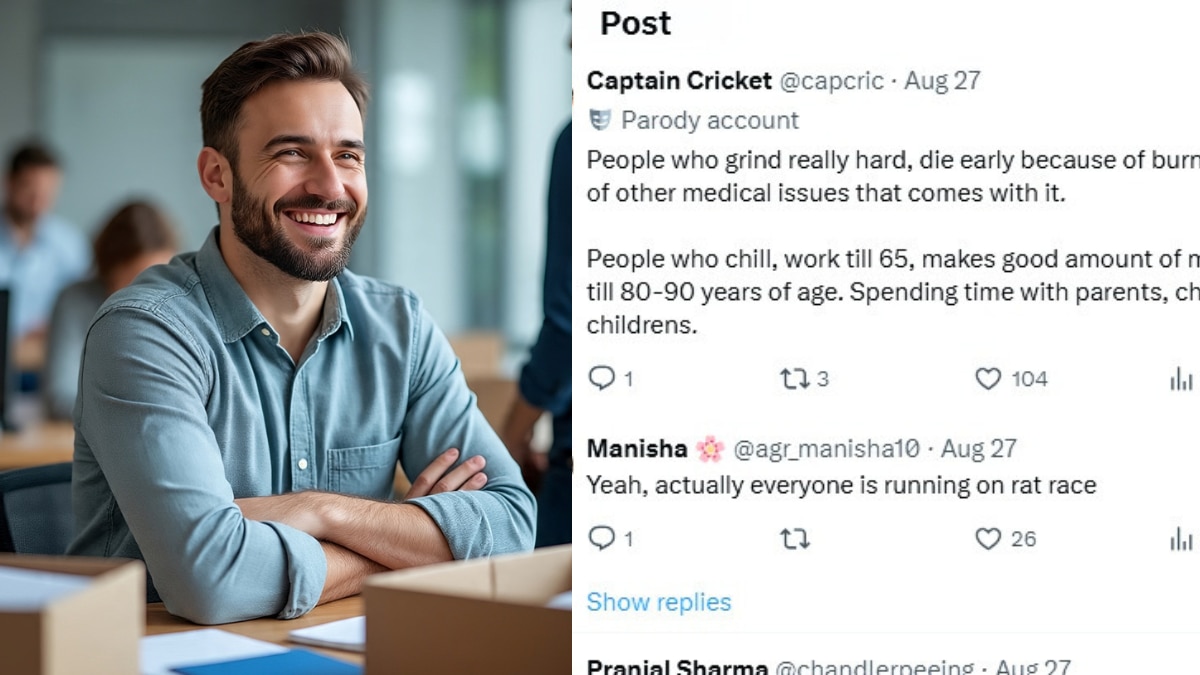Click the reply icon on Captain Cricket's post
Viewport: 1200px width, 675px height.
point(603,378)
